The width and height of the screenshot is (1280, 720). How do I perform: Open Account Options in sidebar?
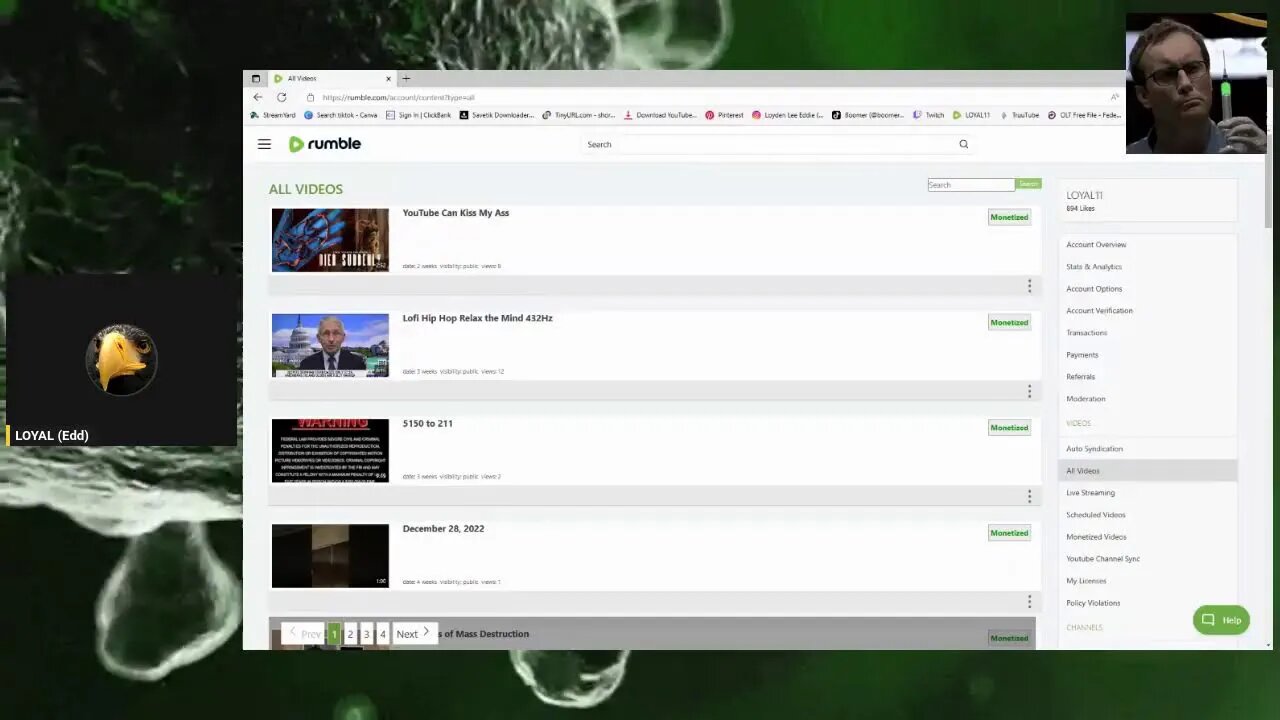tap(1094, 288)
